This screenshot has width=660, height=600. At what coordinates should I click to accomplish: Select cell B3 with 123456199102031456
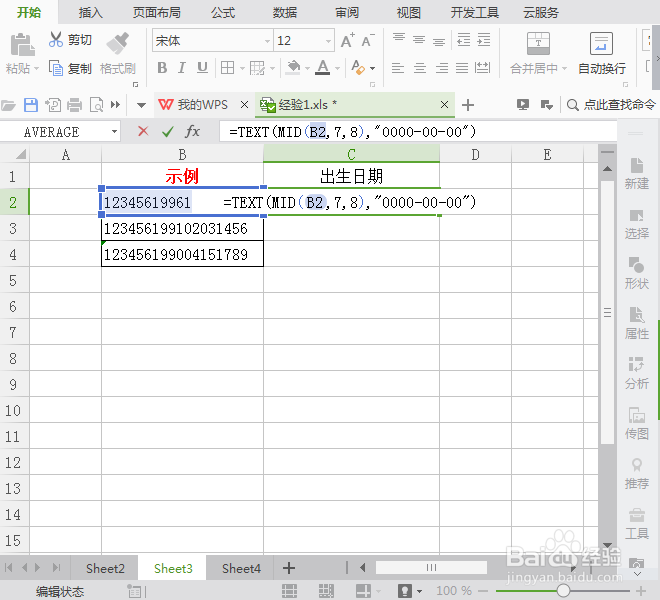(182, 229)
